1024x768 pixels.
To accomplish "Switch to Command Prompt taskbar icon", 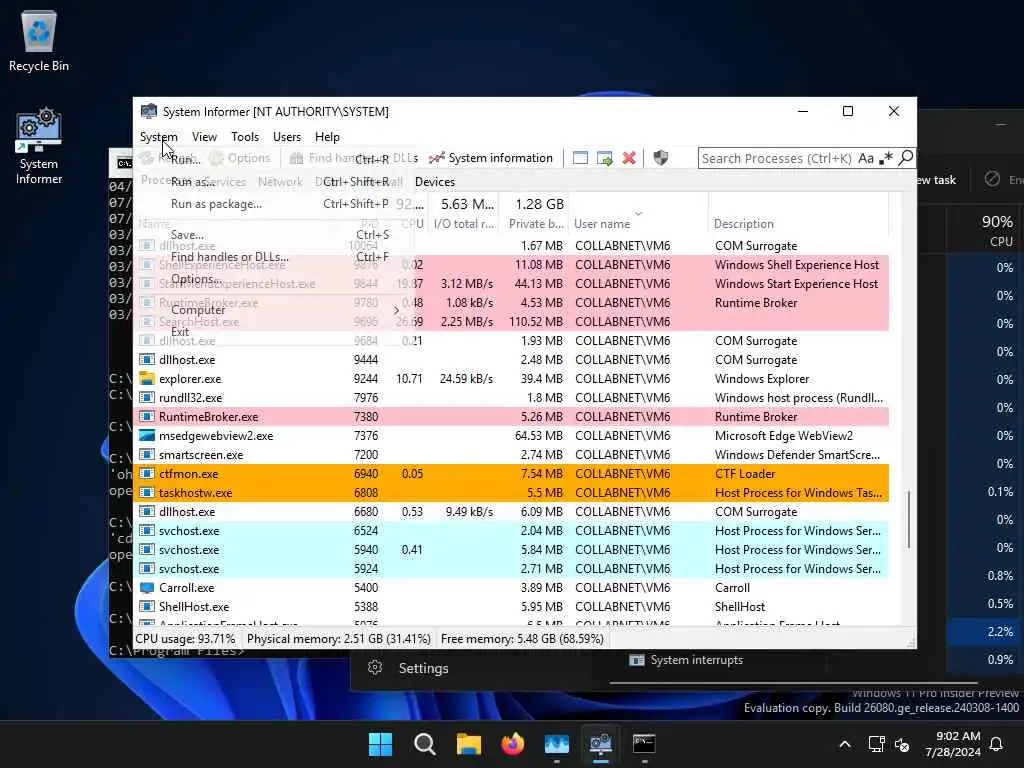I will [x=644, y=744].
